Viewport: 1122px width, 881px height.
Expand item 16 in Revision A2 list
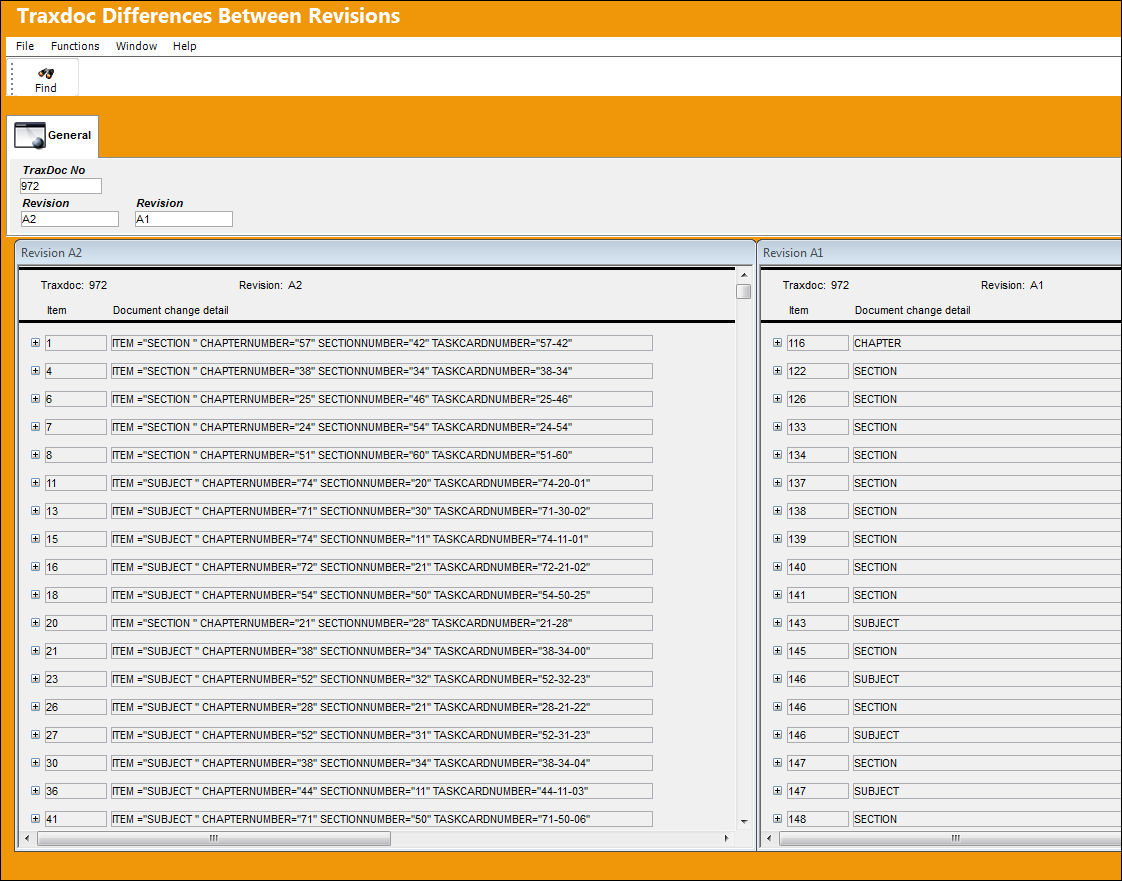(x=35, y=566)
